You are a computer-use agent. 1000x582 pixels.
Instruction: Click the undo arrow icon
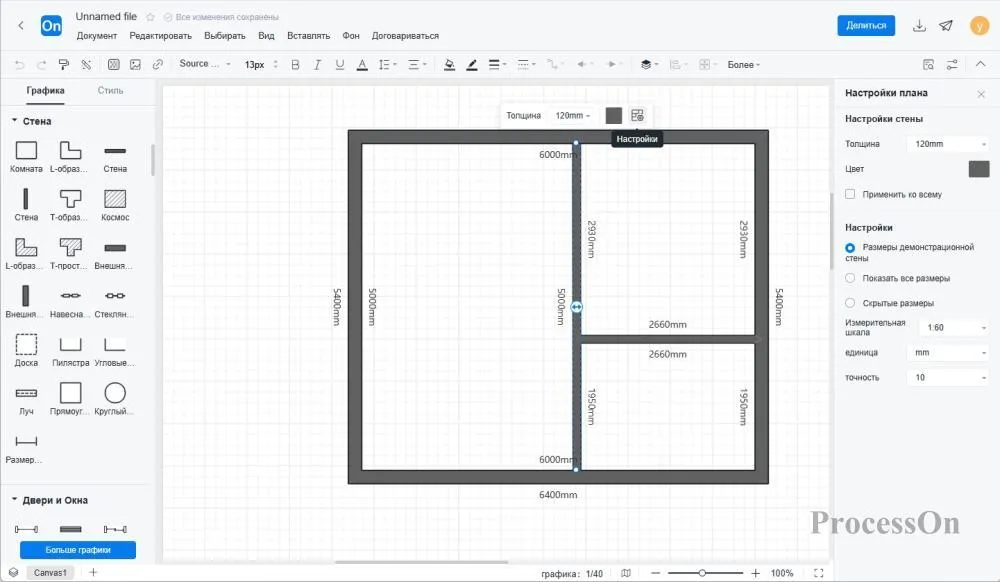tap(19, 64)
